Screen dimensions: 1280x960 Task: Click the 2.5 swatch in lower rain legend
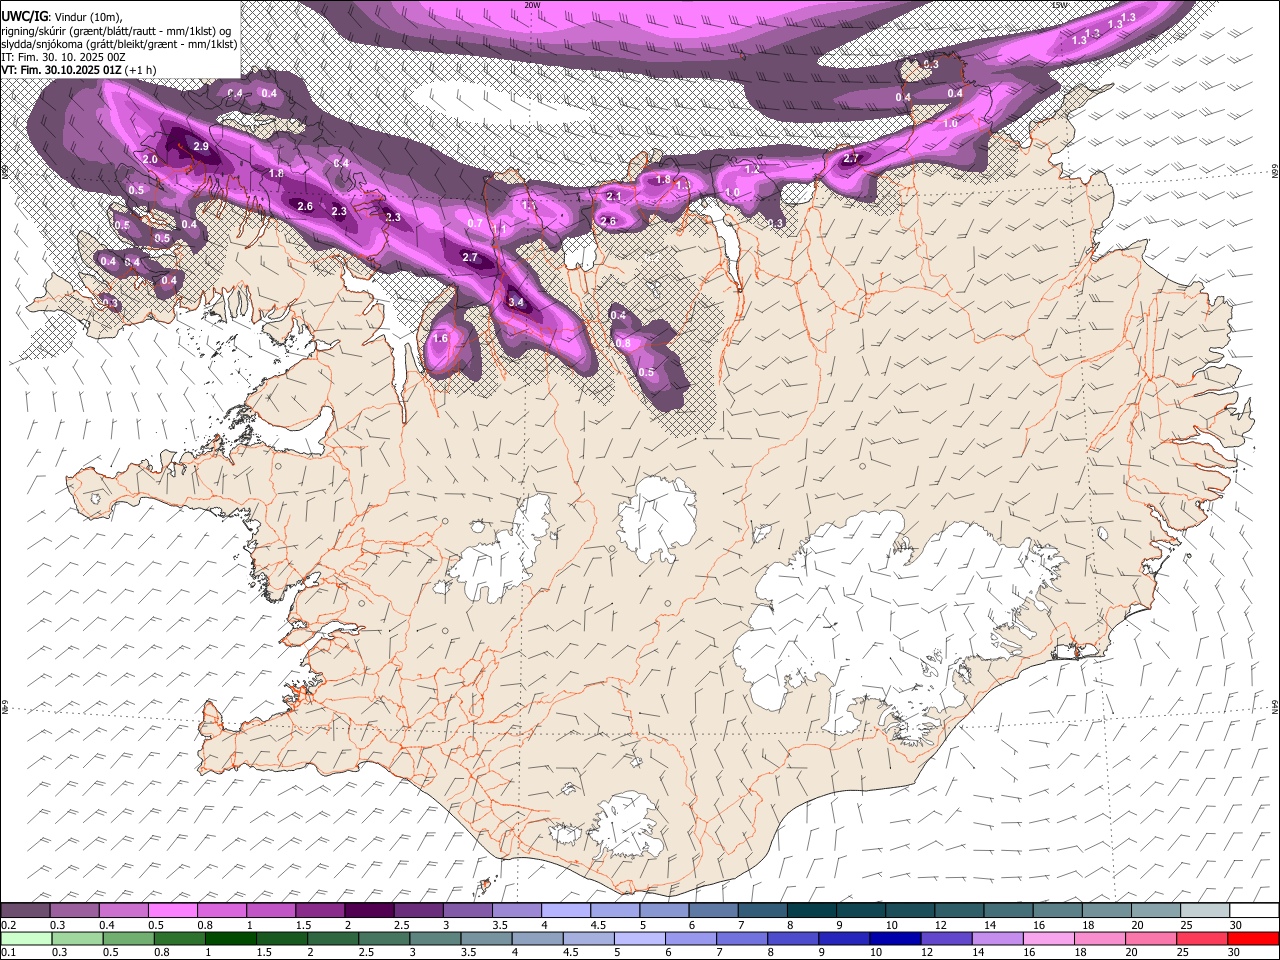tap(385, 939)
